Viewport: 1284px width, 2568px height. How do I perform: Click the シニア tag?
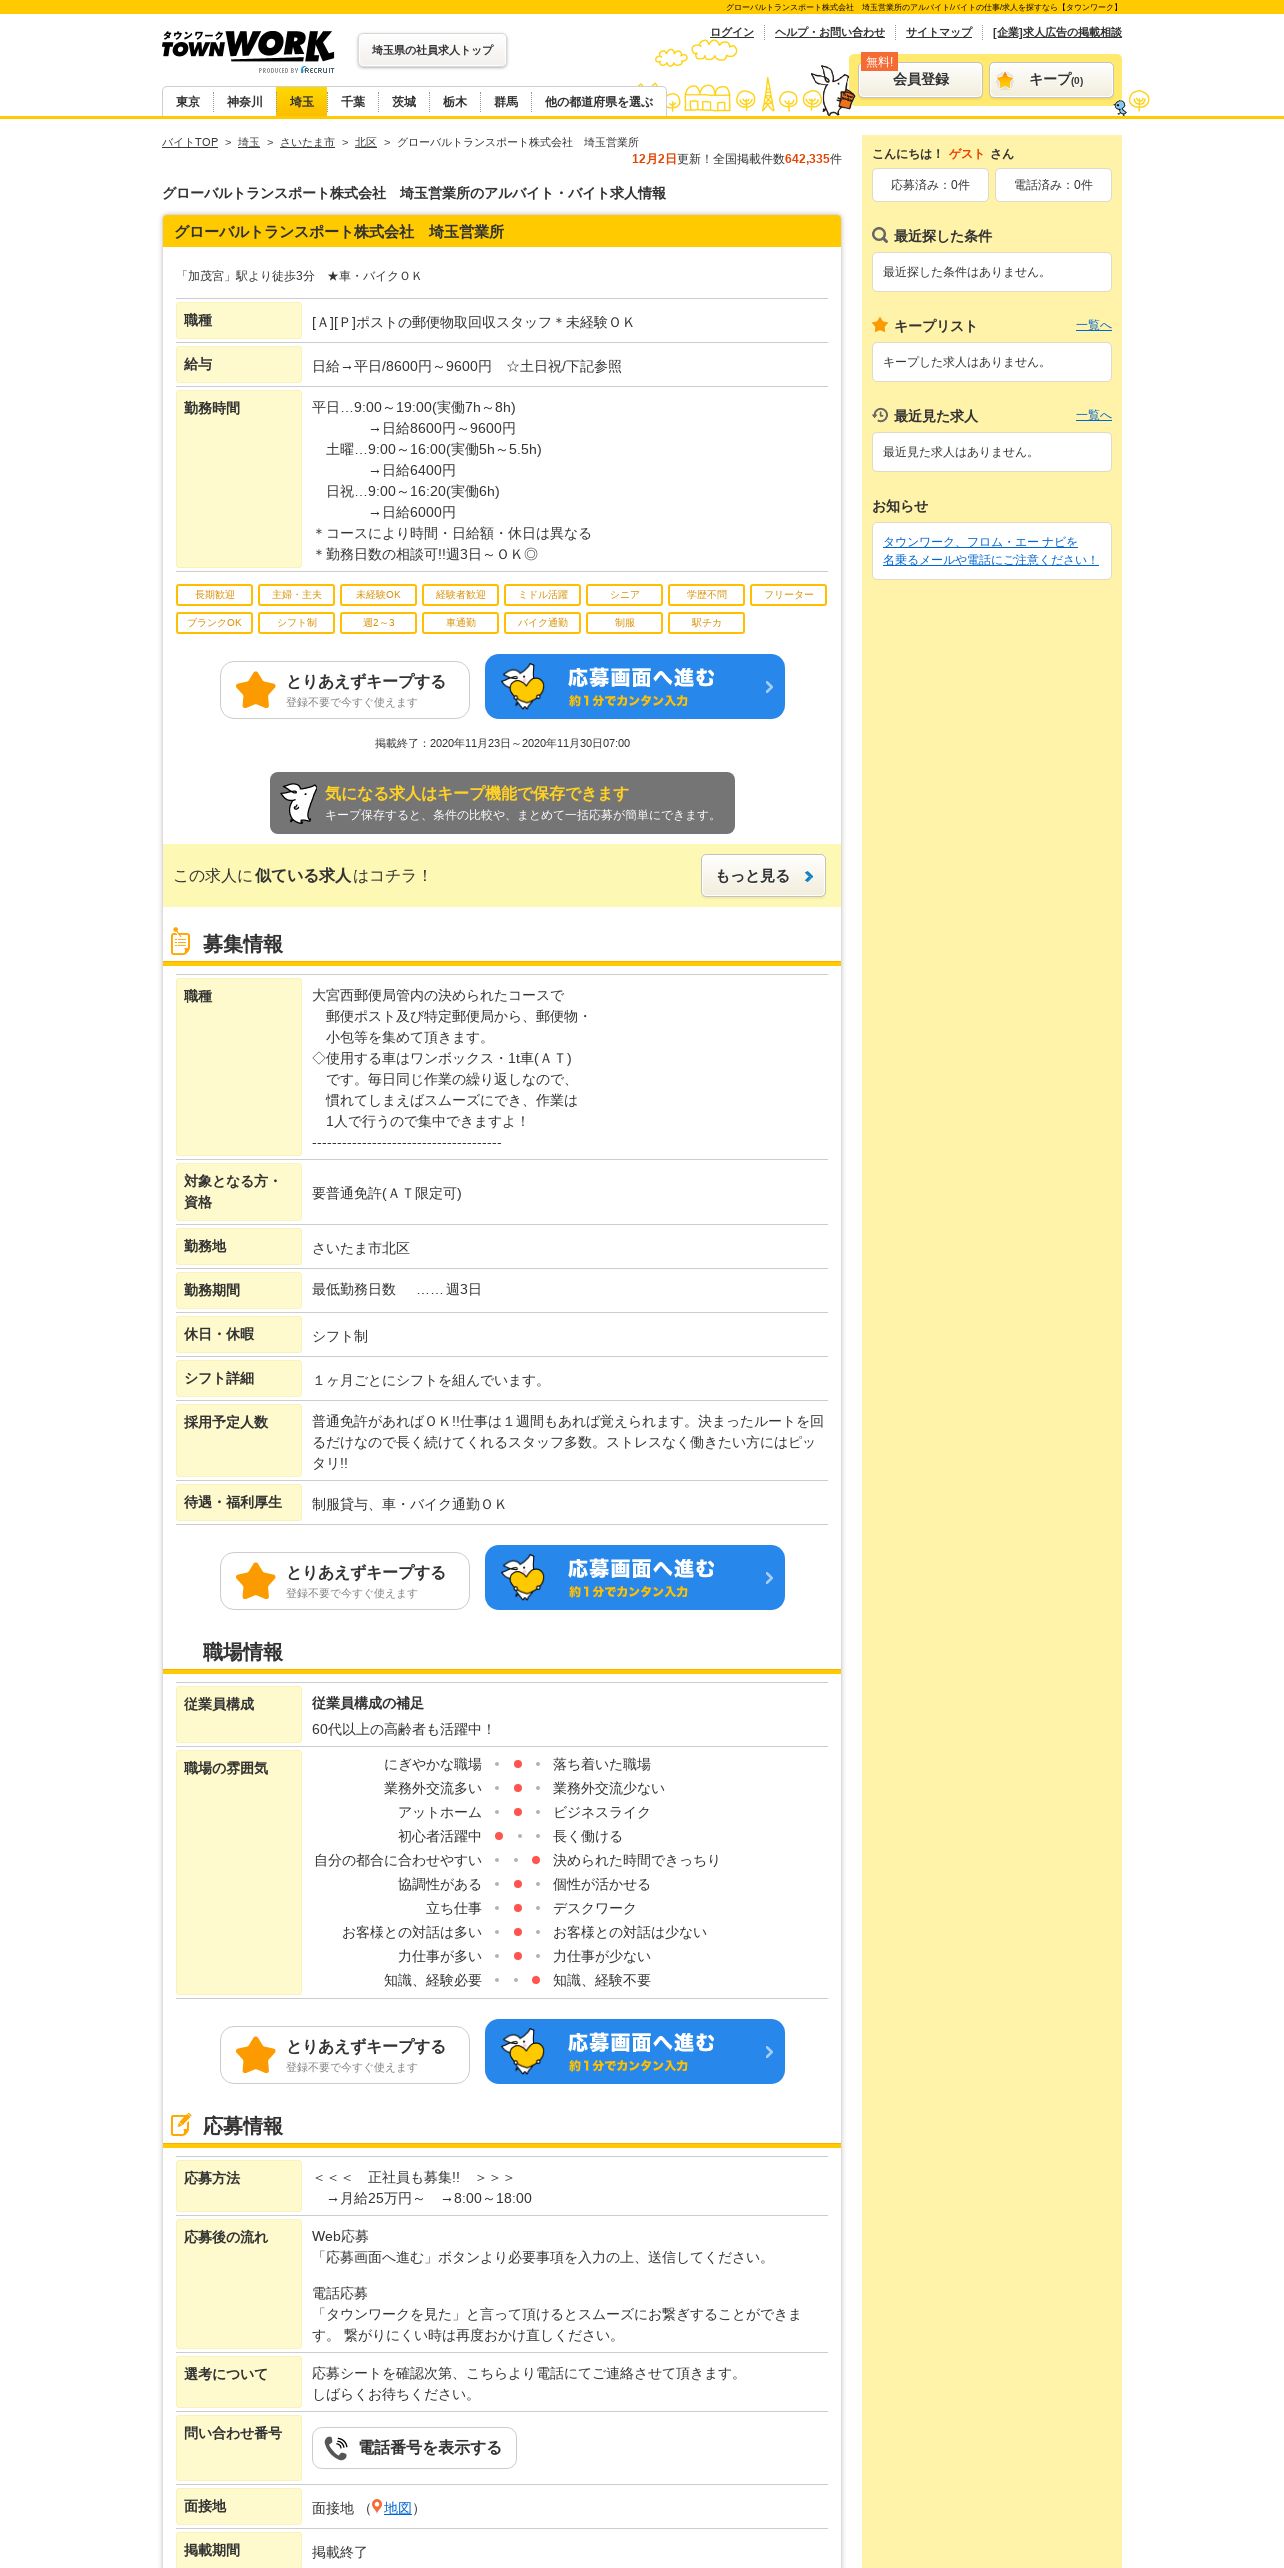coord(625,595)
